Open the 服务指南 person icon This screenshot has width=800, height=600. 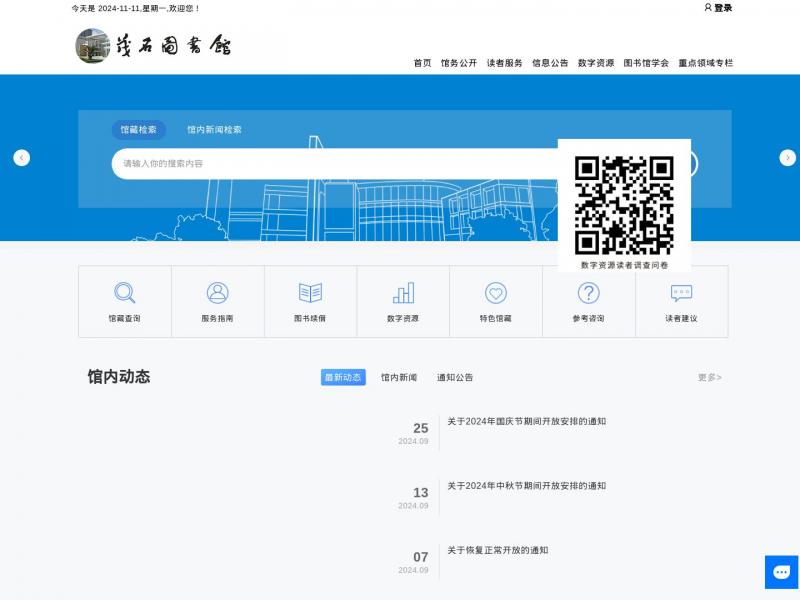tap(217, 293)
